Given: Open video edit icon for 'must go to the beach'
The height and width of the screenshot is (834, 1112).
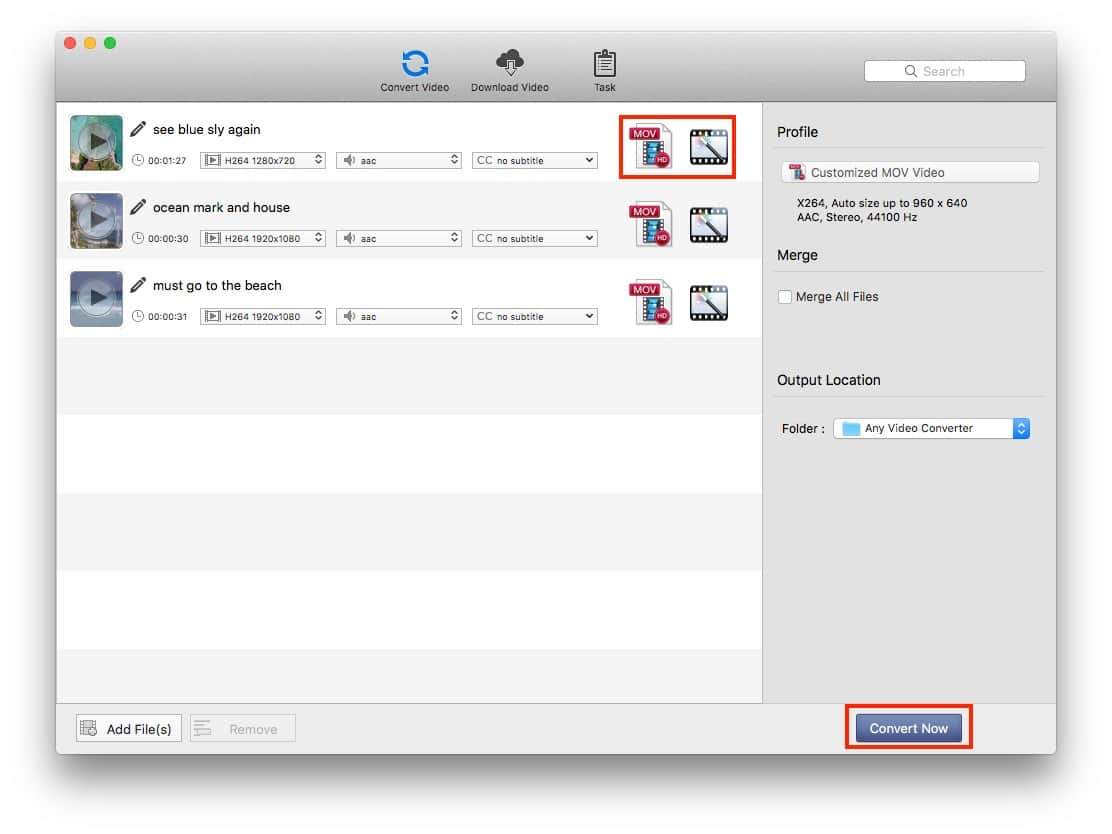Looking at the screenshot, I should (x=708, y=303).
